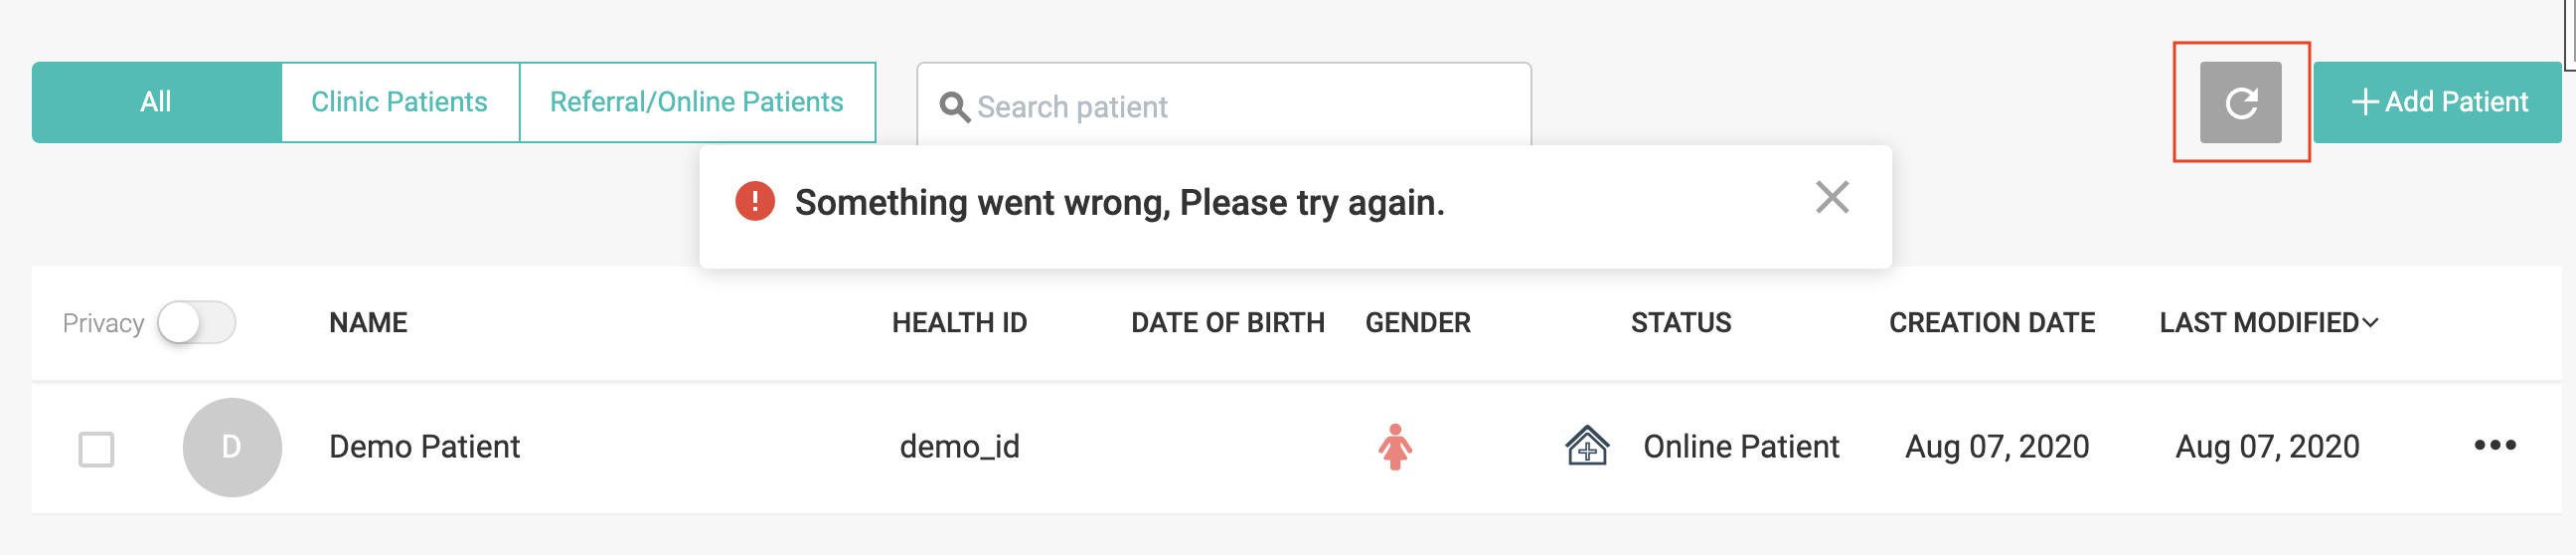Click the Name column header
The width and height of the screenshot is (2576, 555).
[368, 323]
